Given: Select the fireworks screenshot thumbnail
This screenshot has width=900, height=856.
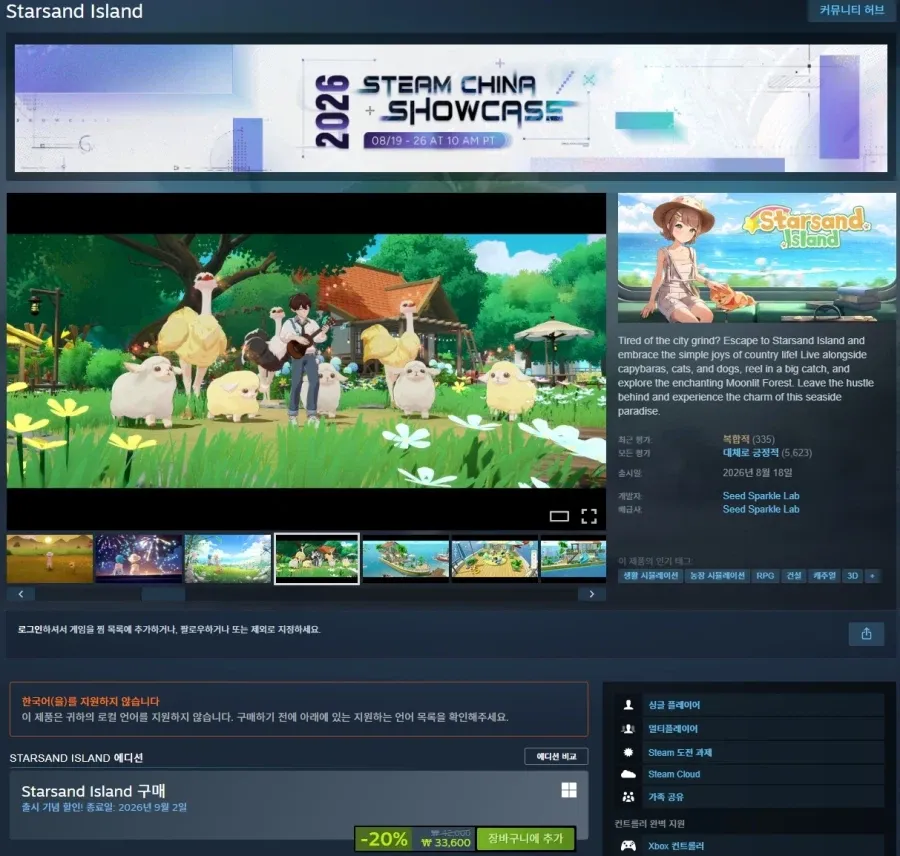Looking at the screenshot, I should [139, 559].
